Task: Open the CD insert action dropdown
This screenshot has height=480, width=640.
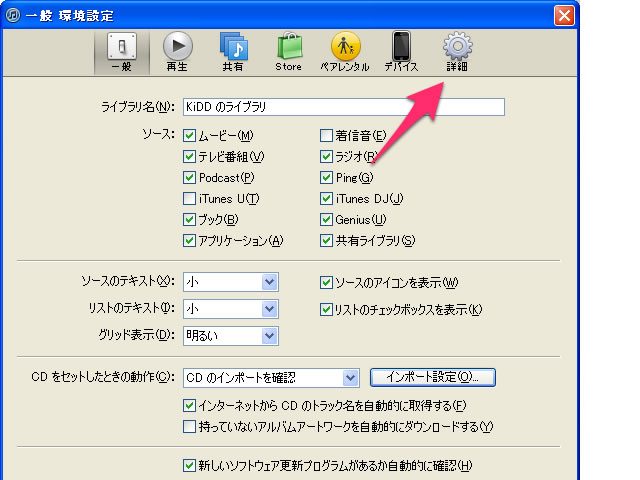Action: [271, 378]
